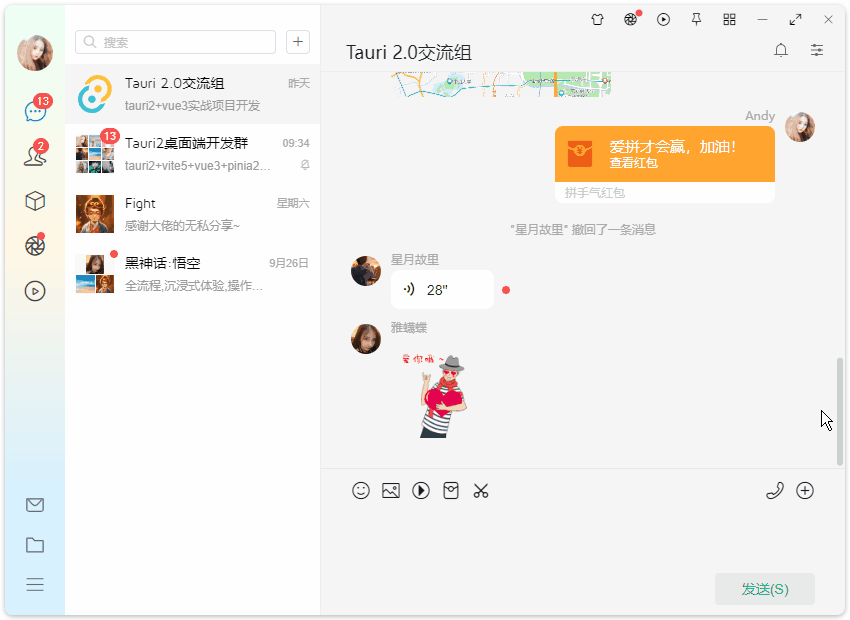The width and height of the screenshot is (850, 620).
Task: Open the grid layout icon in the titlebar
Action: tap(729, 19)
